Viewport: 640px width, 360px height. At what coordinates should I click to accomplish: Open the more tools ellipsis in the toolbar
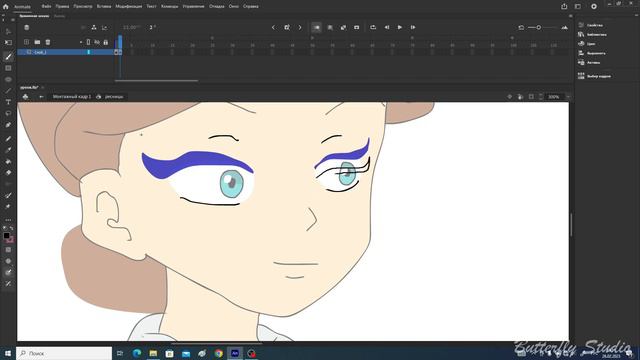tap(8, 220)
